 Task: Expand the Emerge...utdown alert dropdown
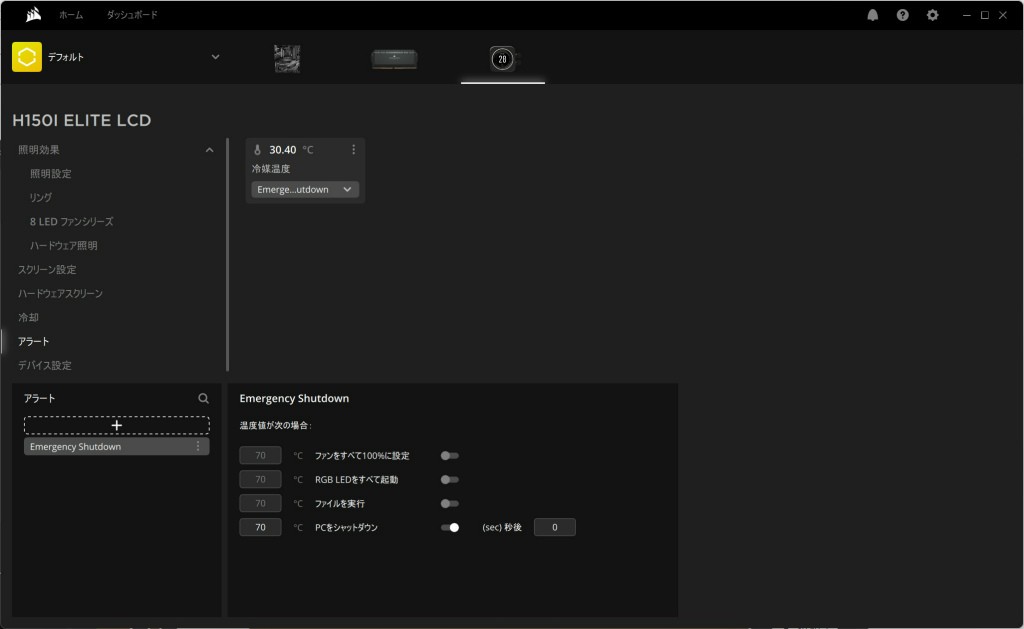pos(305,189)
